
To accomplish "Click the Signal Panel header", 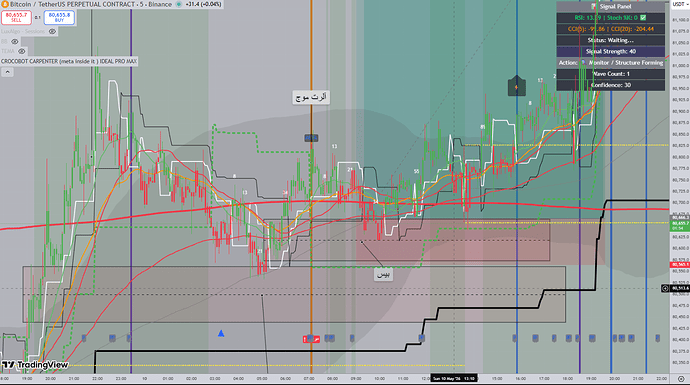I will pyautogui.click(x=611, y=7).
